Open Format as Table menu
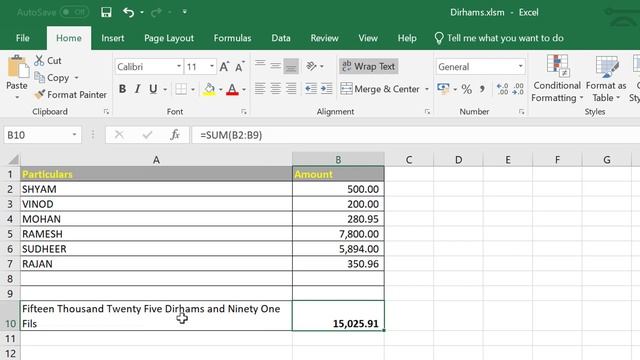Viewport: 640px width, 360px height. [606, 79]
